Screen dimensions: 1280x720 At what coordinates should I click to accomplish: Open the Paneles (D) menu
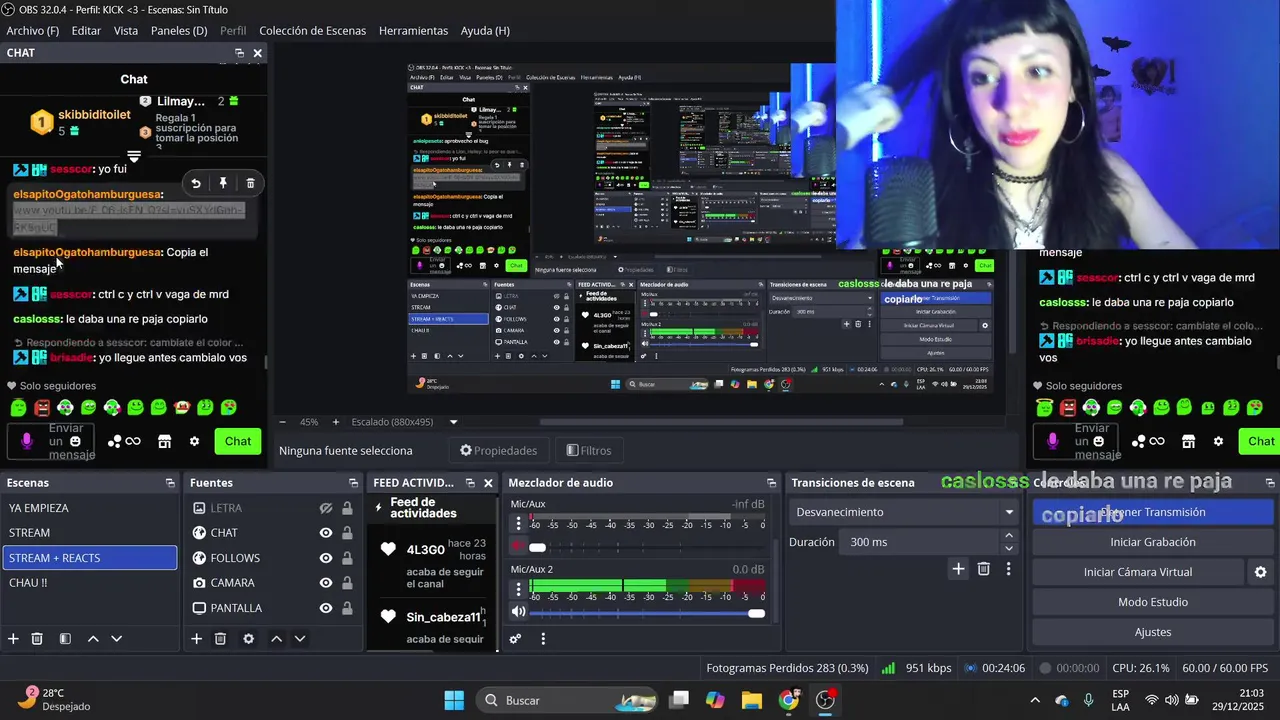click(179, 31)
